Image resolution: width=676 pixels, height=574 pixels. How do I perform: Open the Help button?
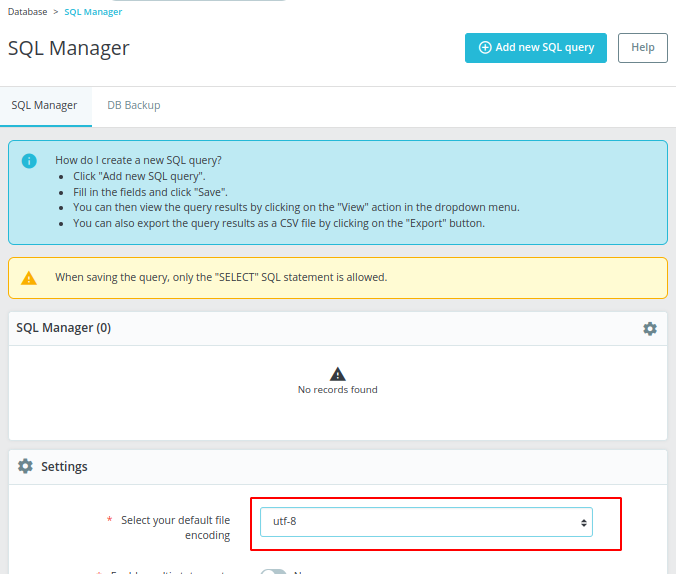coord(642,48)
